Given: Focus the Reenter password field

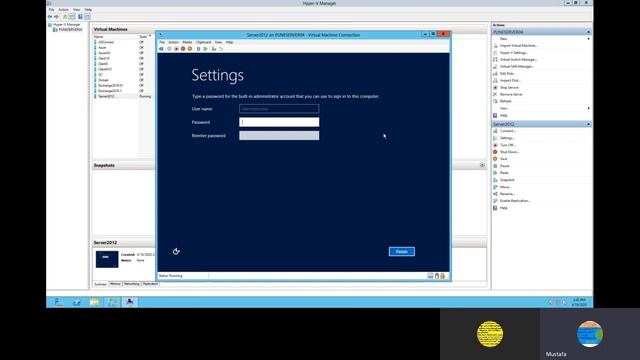Looking at the screenshot, I should pyautogui.click(x=279, y=136).
